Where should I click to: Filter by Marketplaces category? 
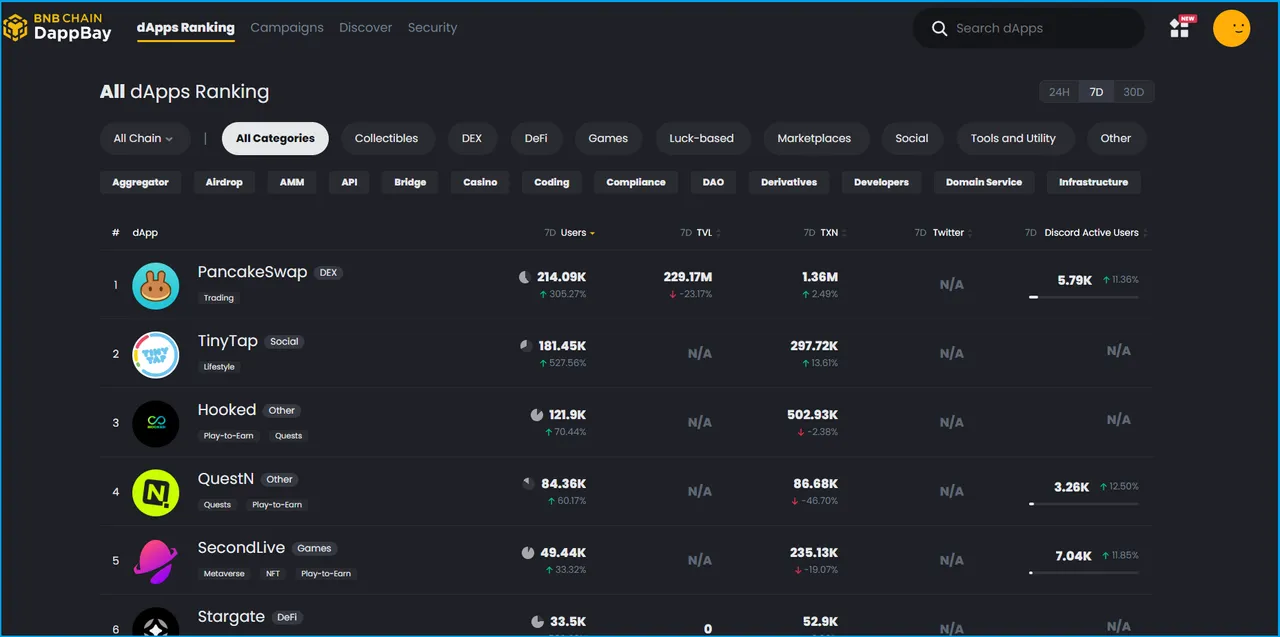[x=814, y=139]
